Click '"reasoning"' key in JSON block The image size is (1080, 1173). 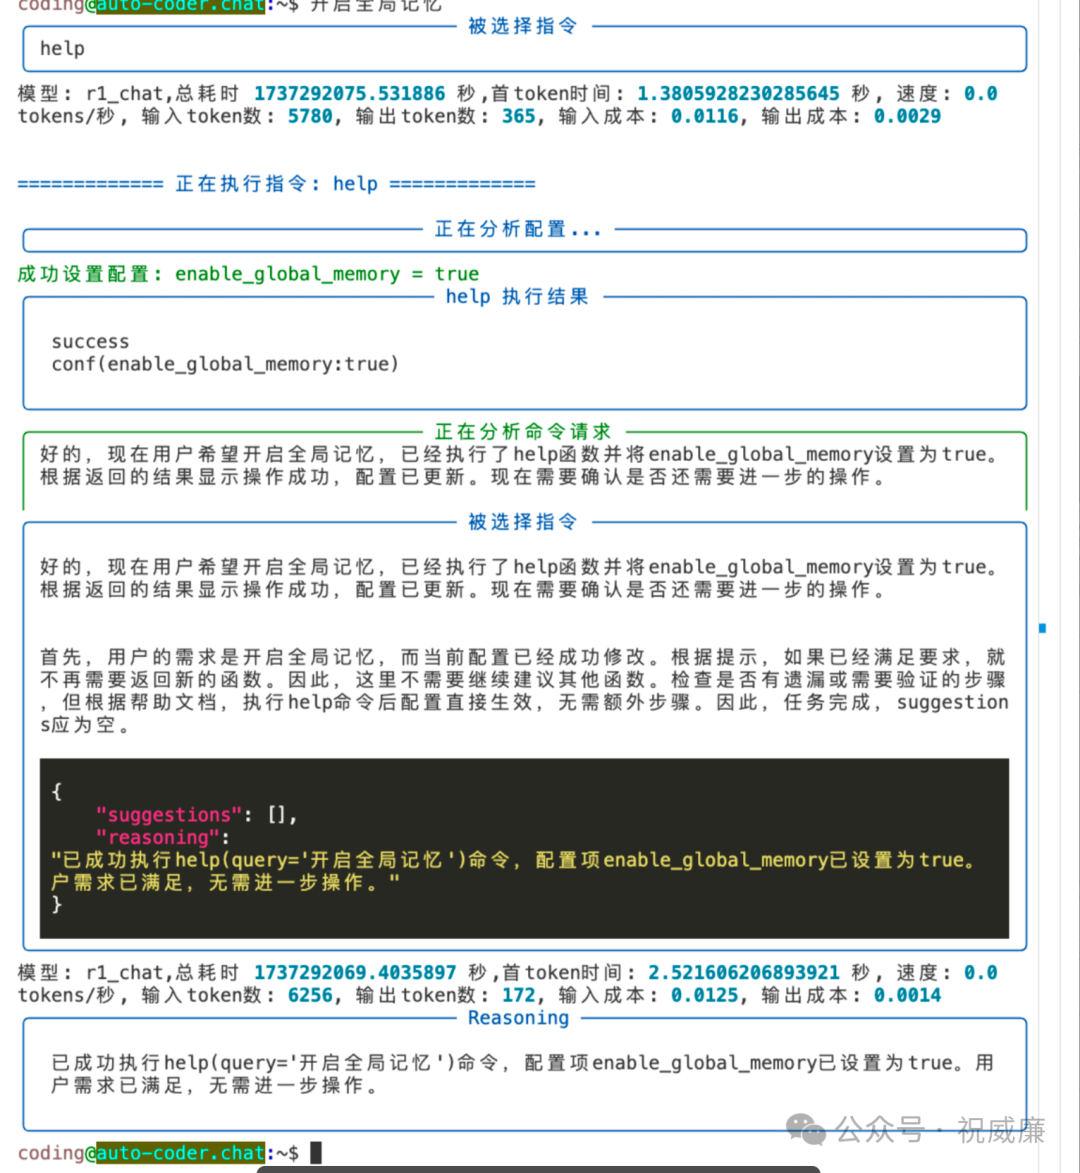158,837
